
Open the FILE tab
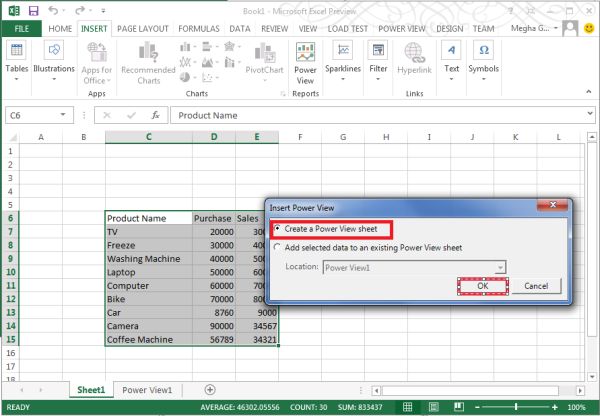point(22,29)
